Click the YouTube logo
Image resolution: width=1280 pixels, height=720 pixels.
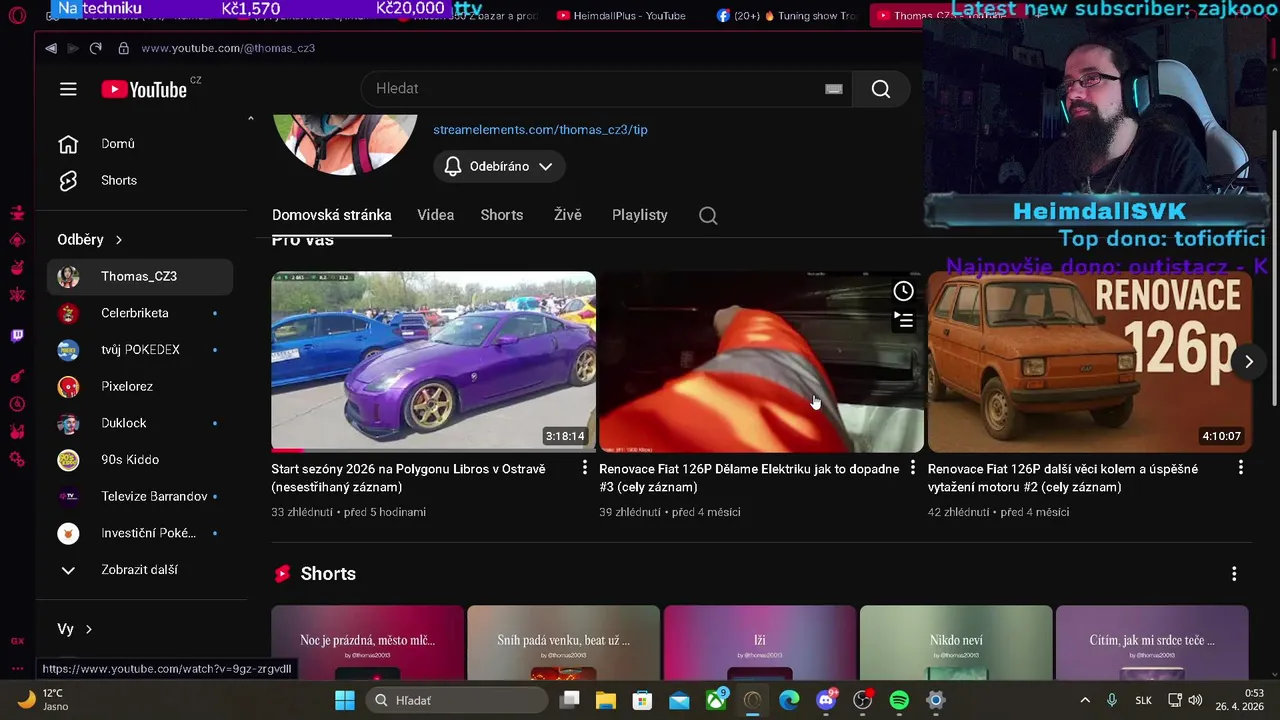[144, 89]
